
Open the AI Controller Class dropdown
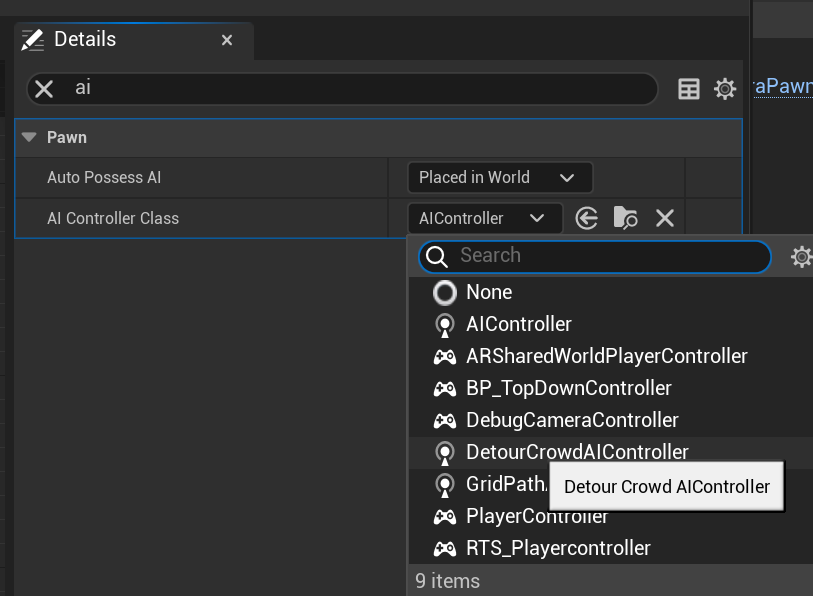pyautogui.click(x=484, y=218)
